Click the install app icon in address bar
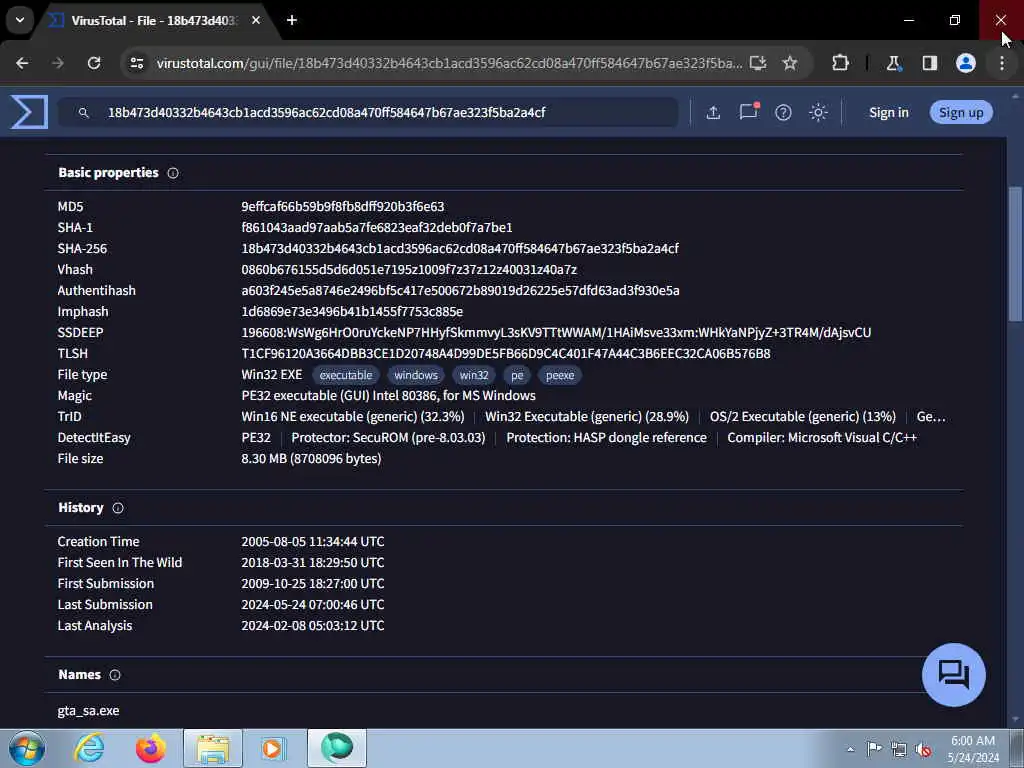 point(758,63)
